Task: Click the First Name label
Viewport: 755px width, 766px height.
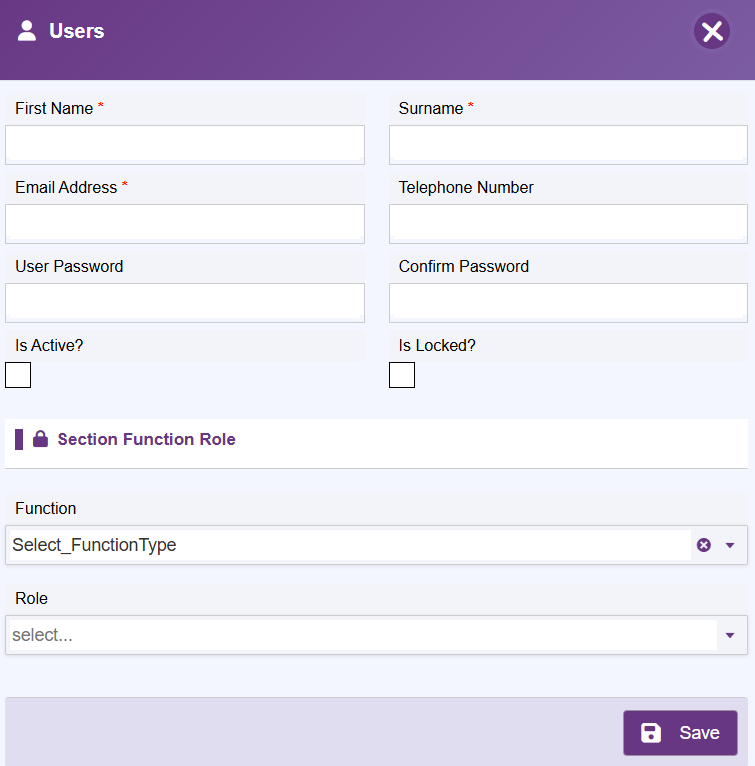Action: click(x=54, y=108)
